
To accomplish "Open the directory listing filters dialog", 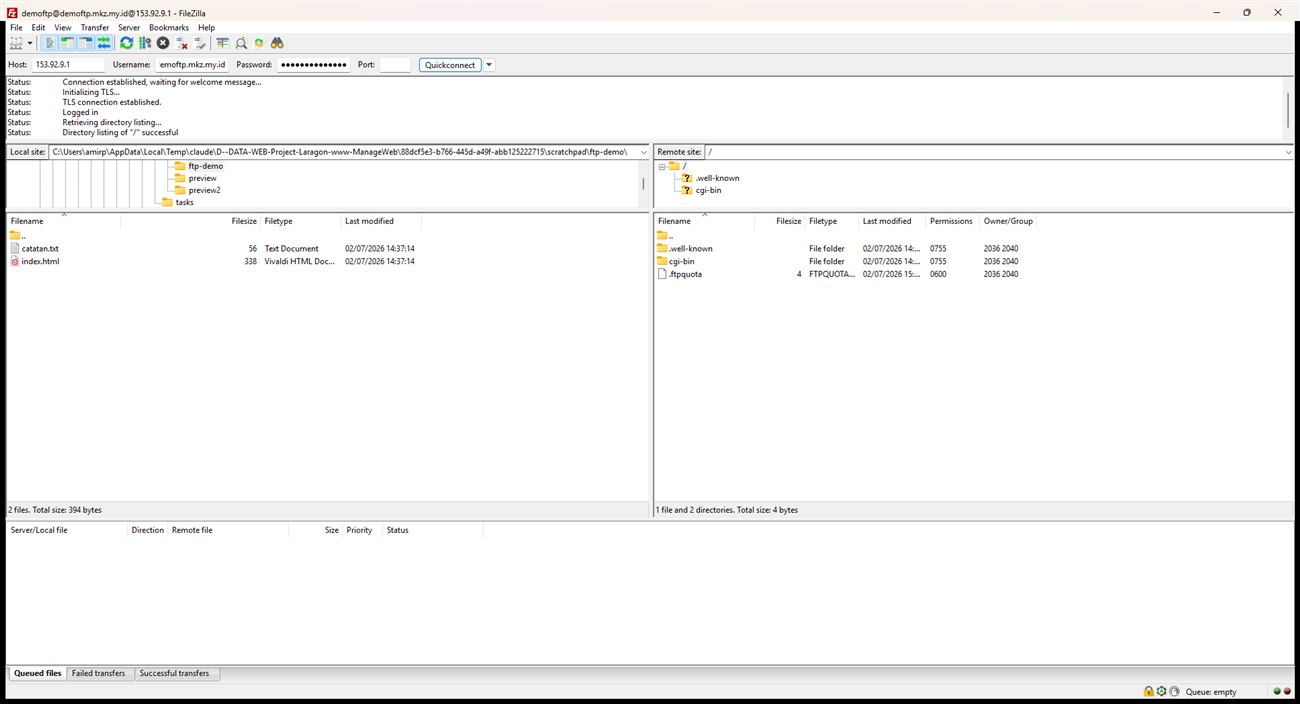I will 222,43.
